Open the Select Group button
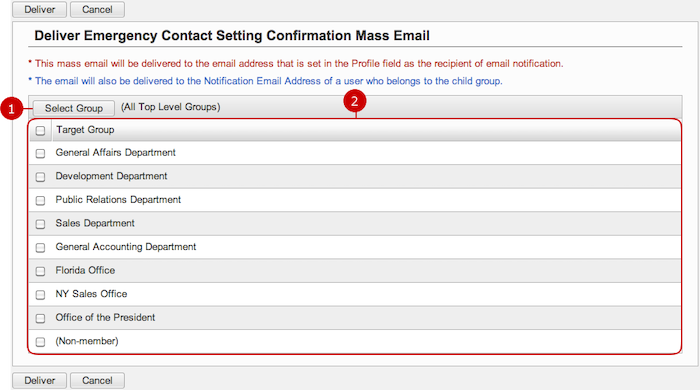Screen dimensions: 700x390 pos(74,108)
